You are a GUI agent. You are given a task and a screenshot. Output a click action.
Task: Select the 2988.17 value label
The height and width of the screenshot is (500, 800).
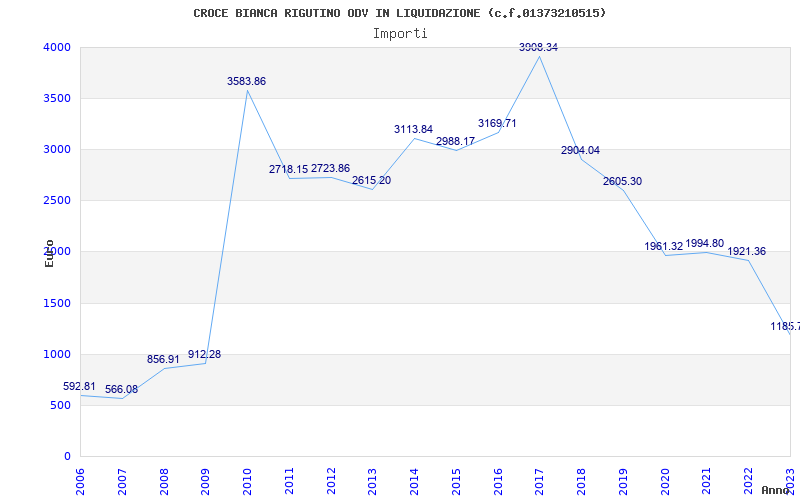pyautogui.click(x=456, y=141)
